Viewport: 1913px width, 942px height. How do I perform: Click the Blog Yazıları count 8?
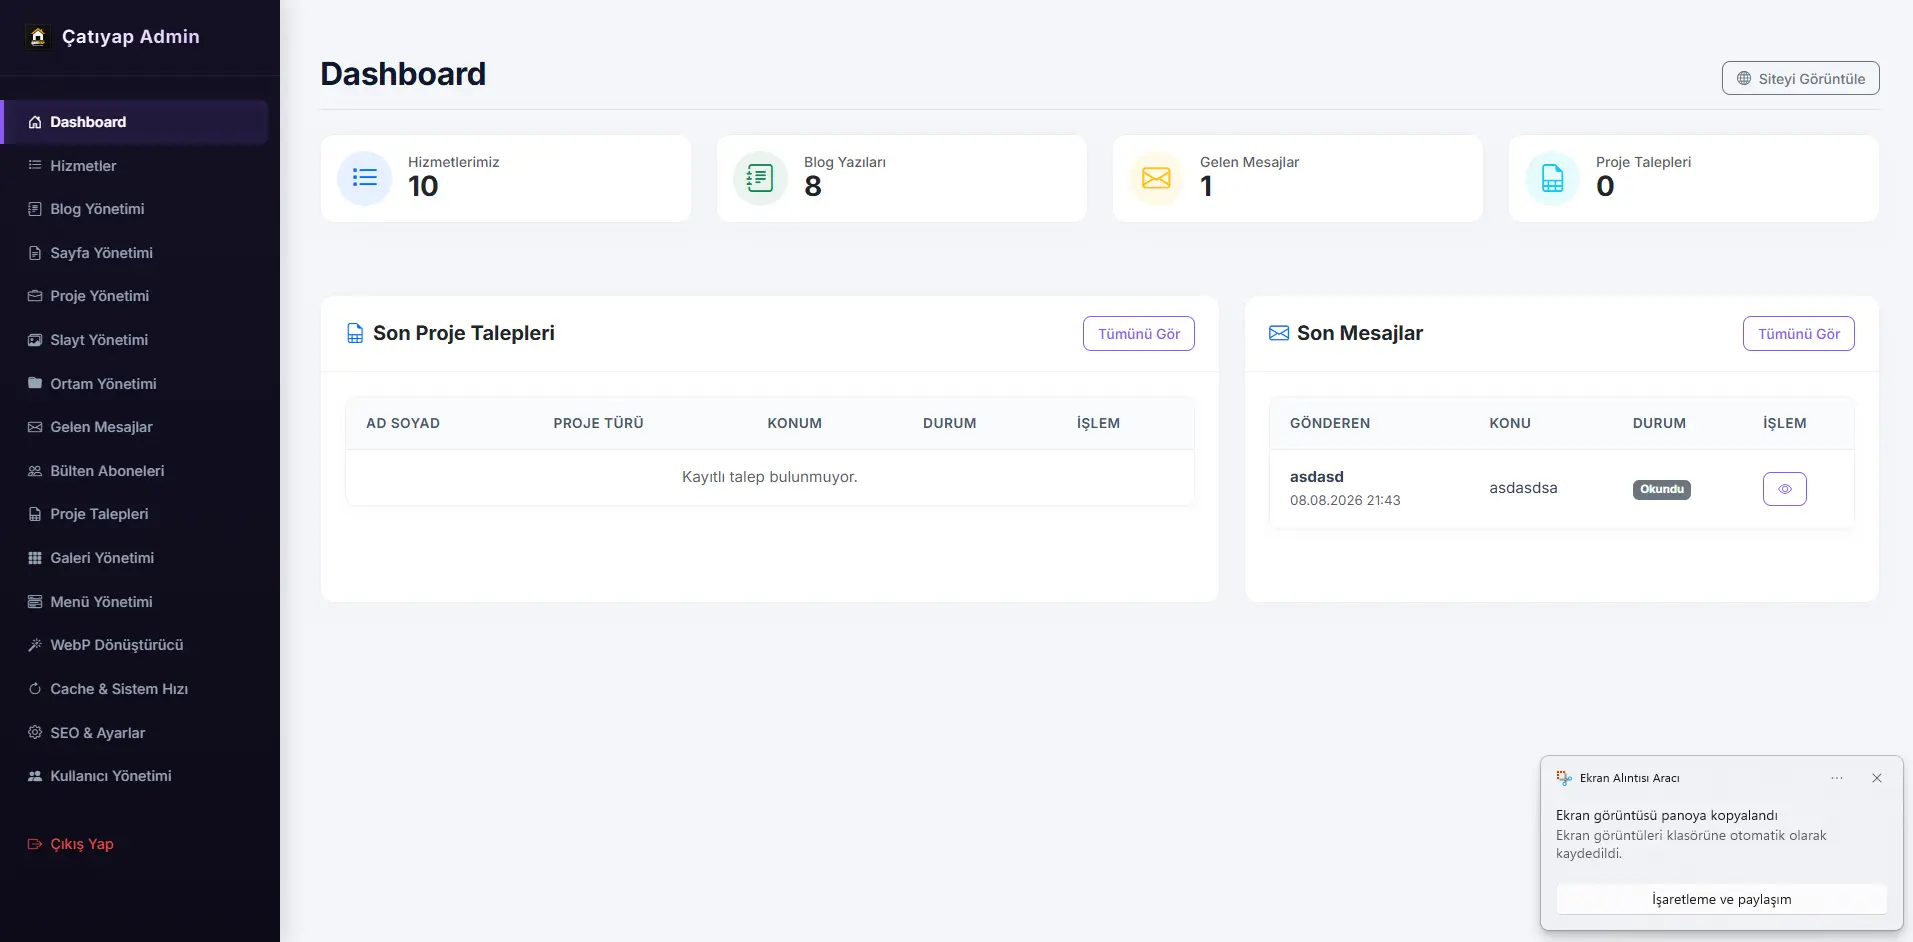tap(813, 187)
